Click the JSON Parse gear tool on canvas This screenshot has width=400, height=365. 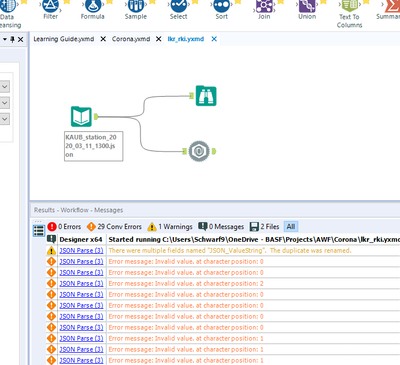point(199,151)
